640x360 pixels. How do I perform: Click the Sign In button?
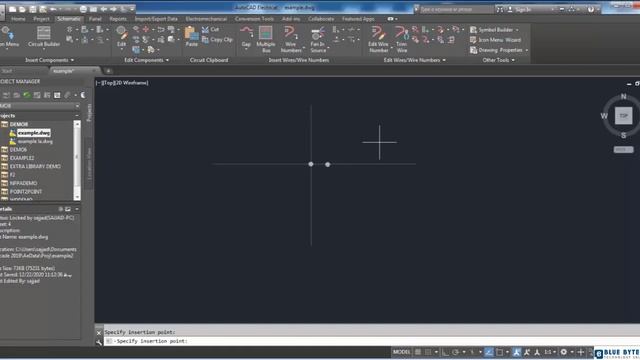point(520,9)
